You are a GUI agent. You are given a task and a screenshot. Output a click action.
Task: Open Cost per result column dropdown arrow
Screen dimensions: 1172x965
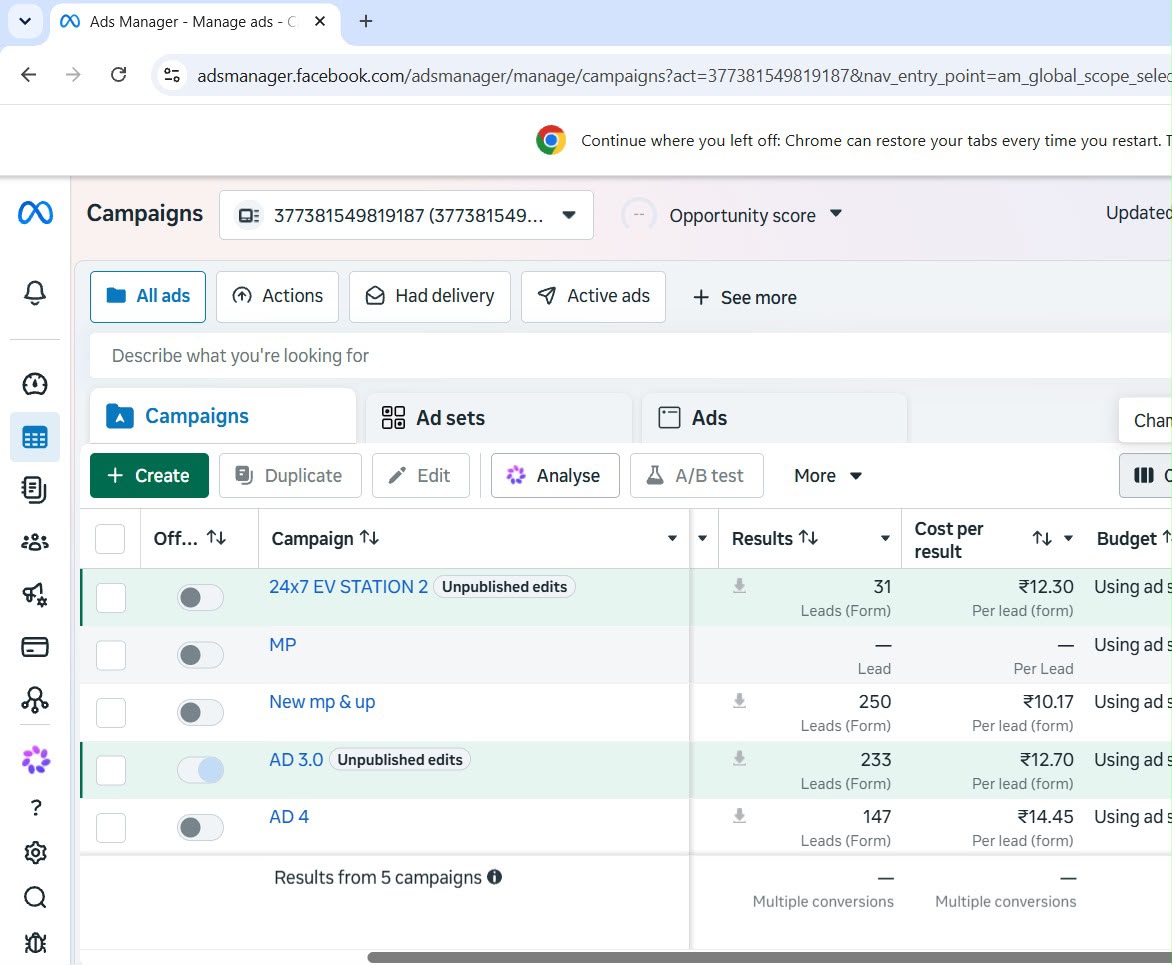point(1068,538)
